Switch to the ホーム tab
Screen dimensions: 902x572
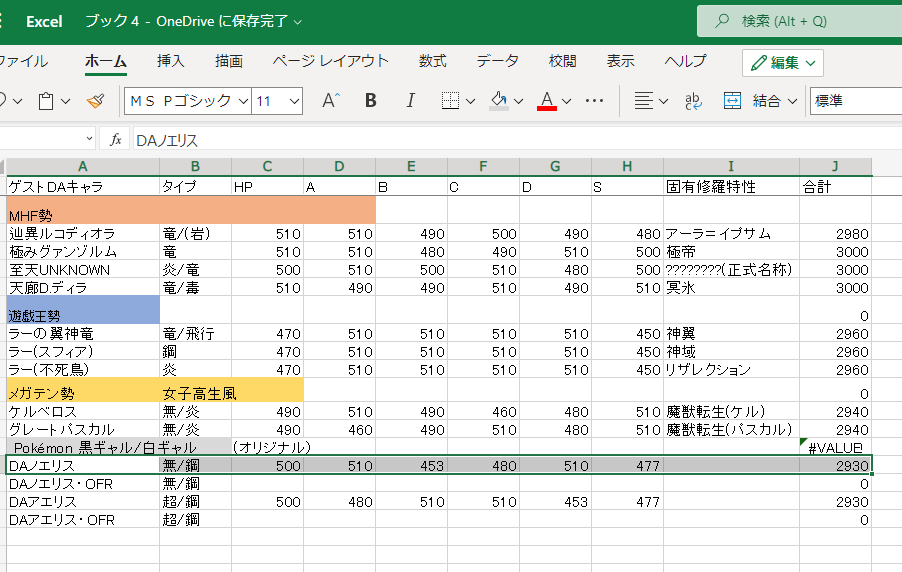pos(106,61)
